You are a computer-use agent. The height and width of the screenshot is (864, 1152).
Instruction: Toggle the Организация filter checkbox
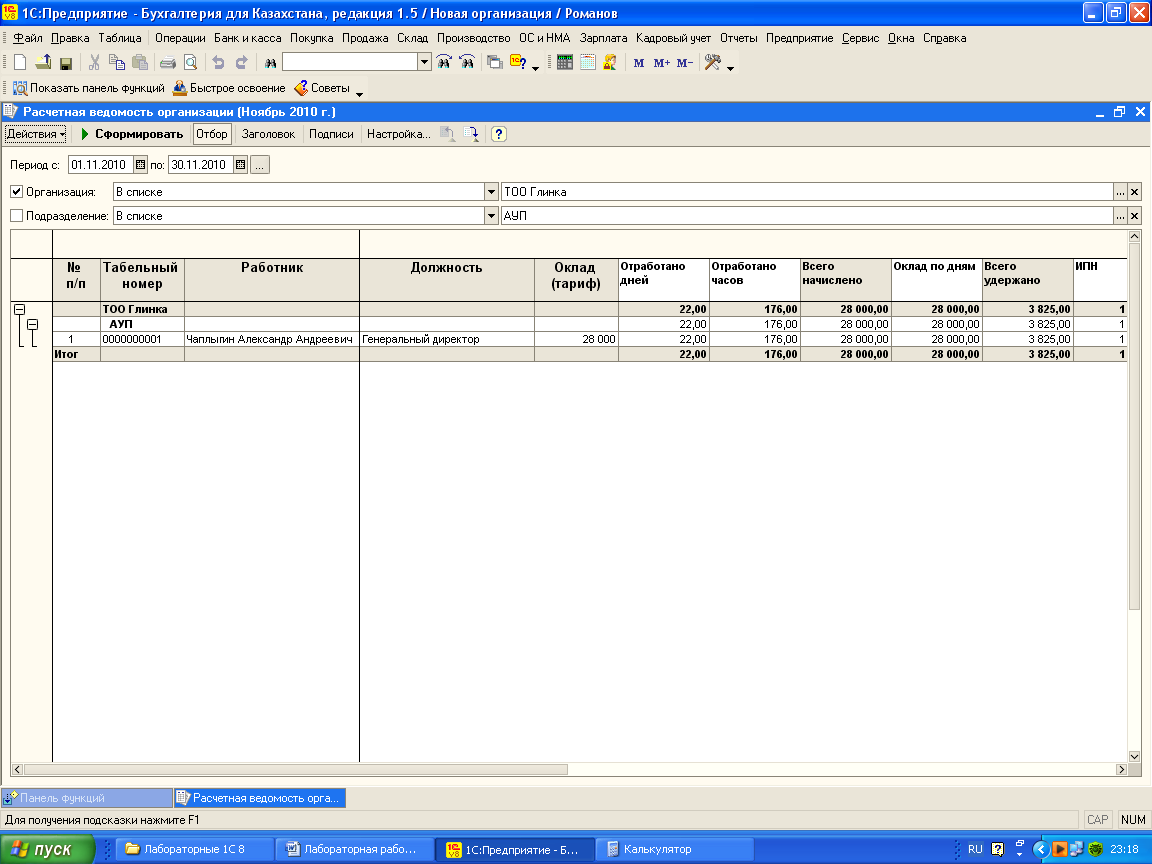point(17,192)
